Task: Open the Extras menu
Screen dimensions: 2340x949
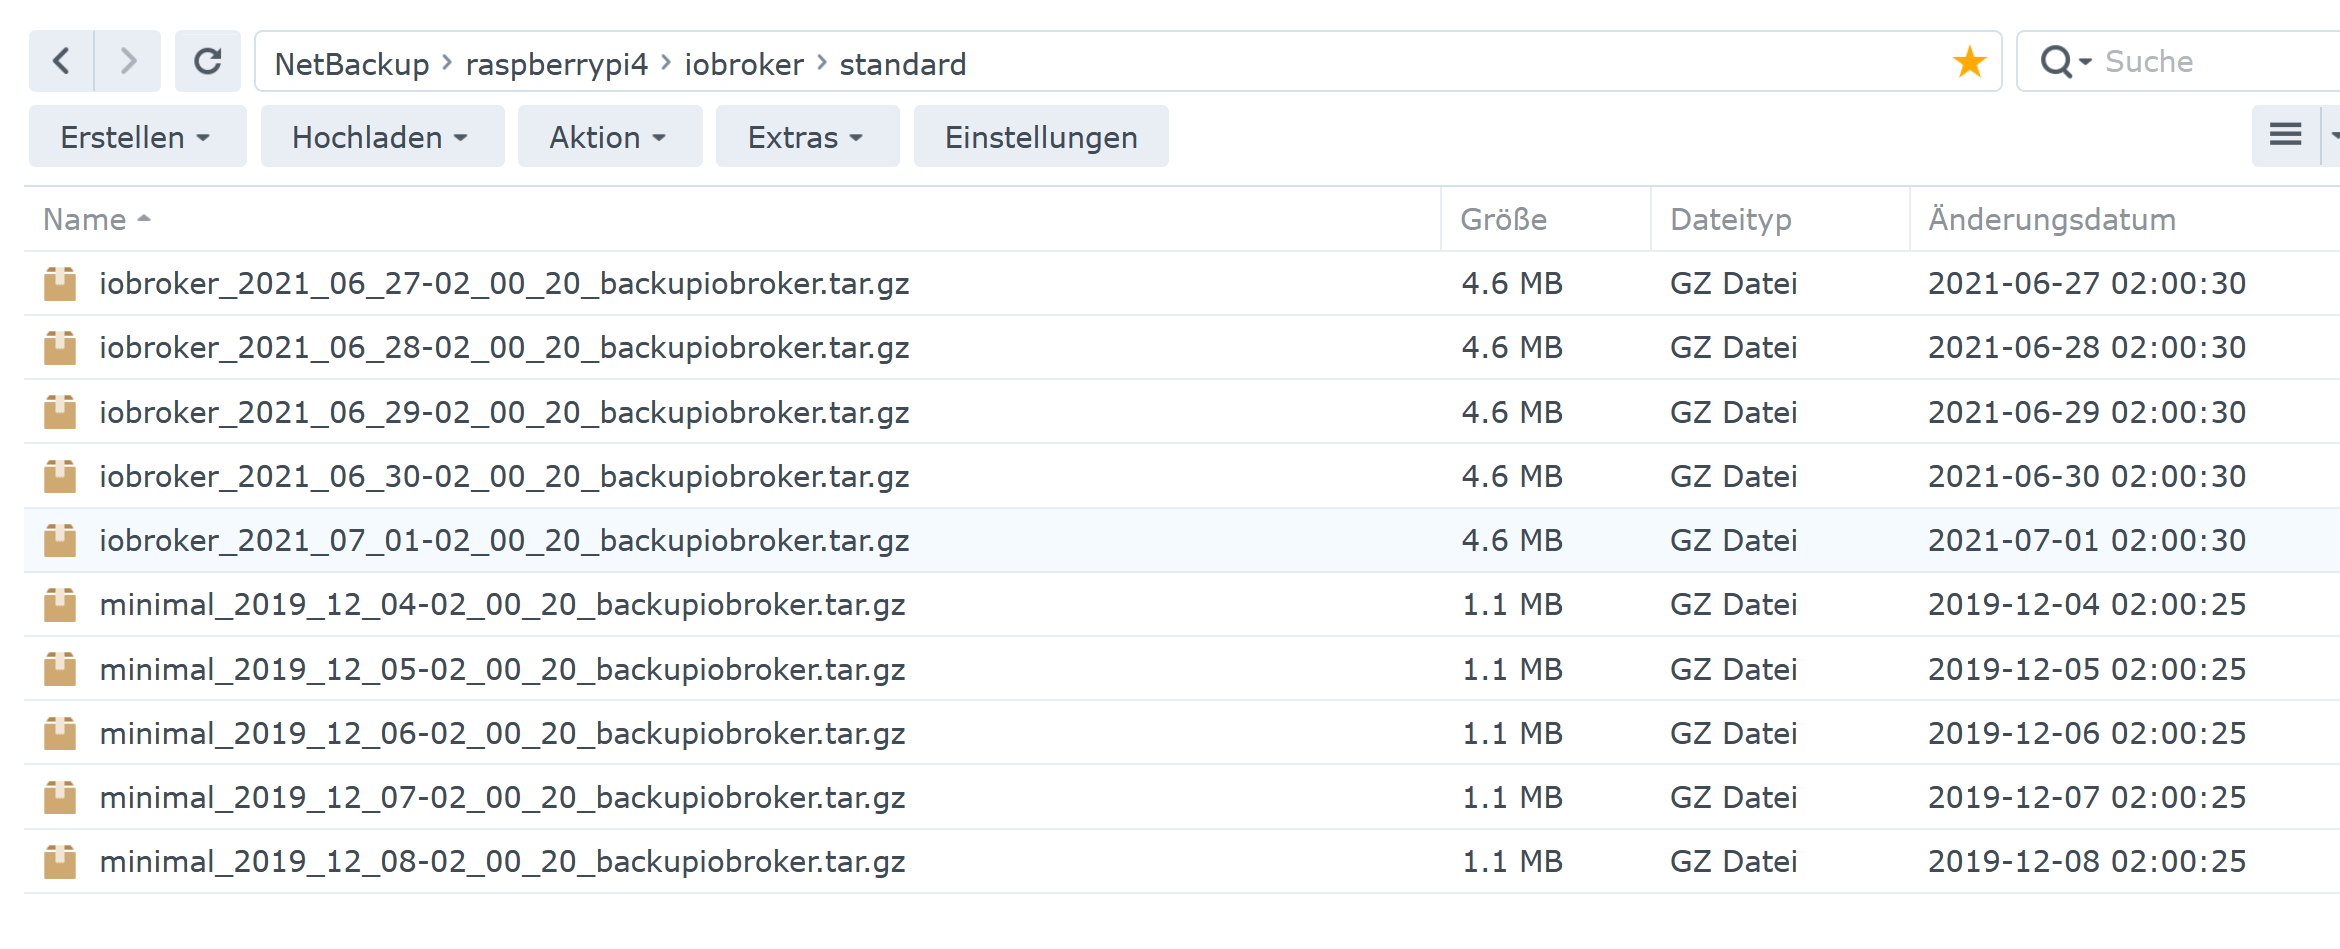Action: [806, 136]
